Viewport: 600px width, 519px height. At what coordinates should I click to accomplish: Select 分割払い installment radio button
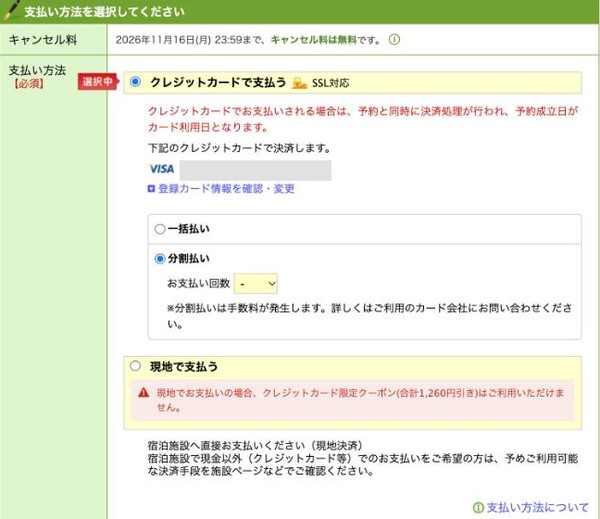(160, 259)
